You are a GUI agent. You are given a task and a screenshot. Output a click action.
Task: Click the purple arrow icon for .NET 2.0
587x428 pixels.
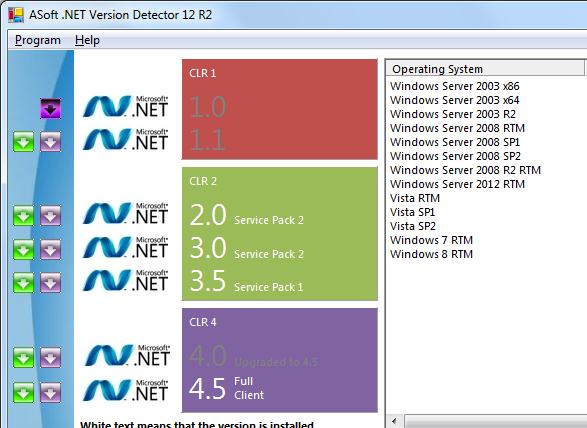(51, 216)
